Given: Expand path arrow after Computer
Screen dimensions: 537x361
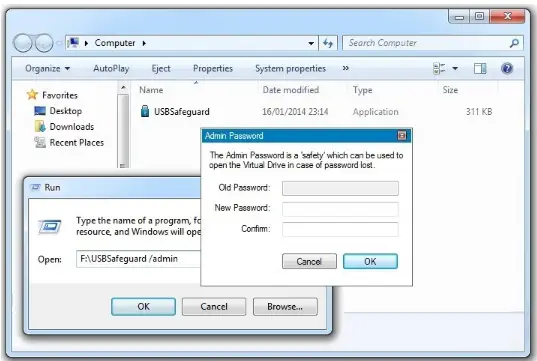Looking at the screenshot, I should (144, 43).
